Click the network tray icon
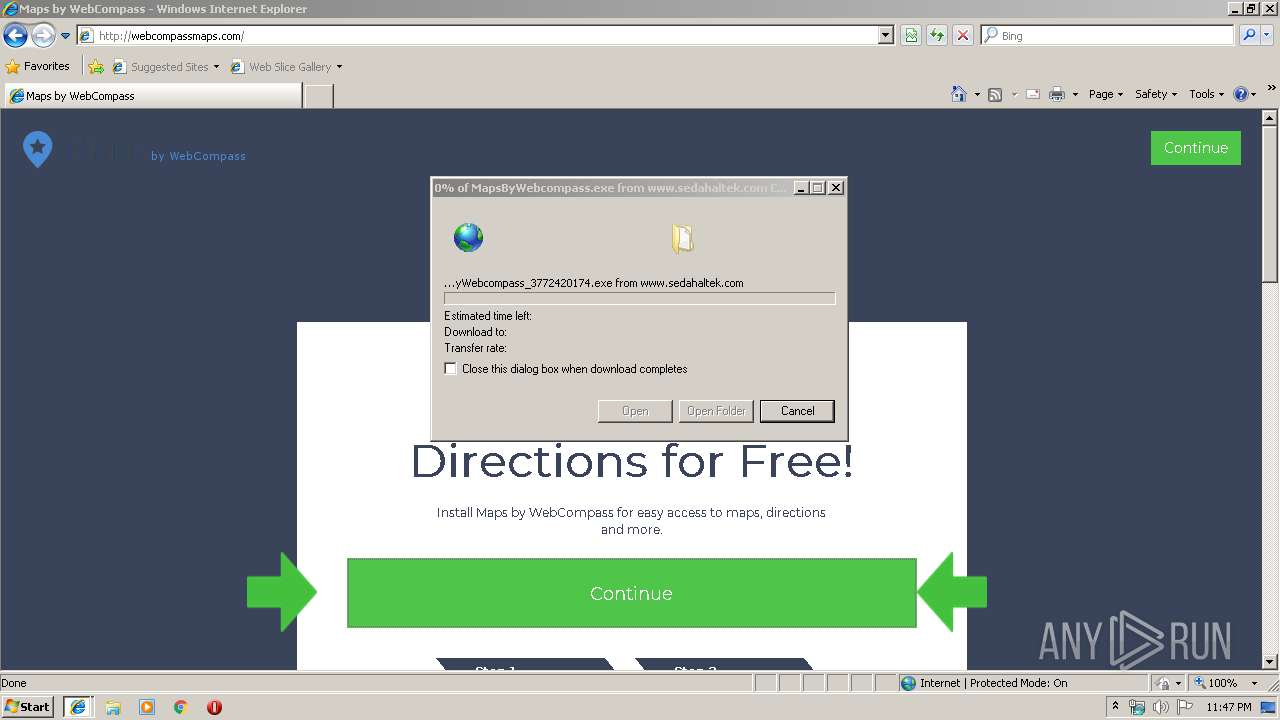 [1137, 707]
